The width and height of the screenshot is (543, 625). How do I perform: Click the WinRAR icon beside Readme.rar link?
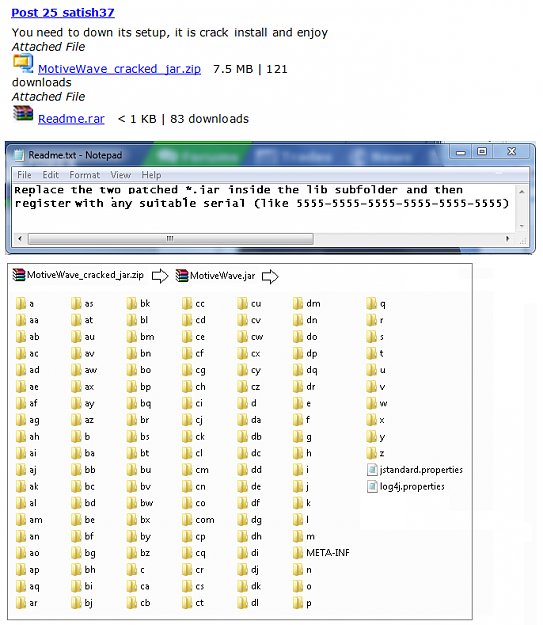coord(23,113)
